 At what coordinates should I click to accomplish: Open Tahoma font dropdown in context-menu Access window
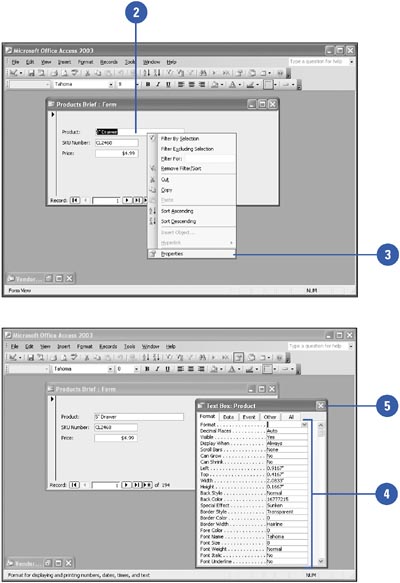111,85
